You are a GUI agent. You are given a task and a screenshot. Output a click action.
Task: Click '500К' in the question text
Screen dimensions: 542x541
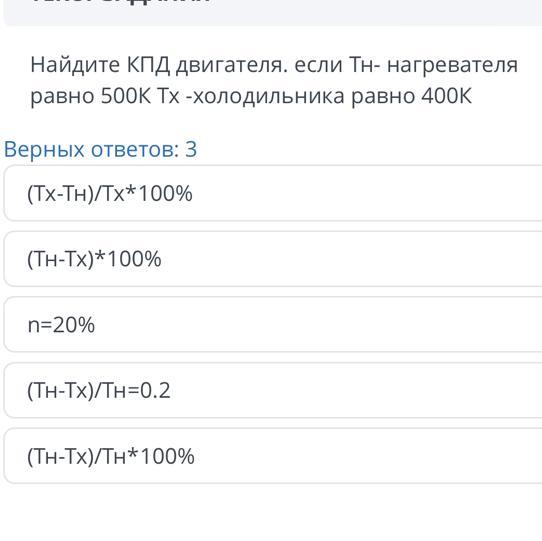126,96
